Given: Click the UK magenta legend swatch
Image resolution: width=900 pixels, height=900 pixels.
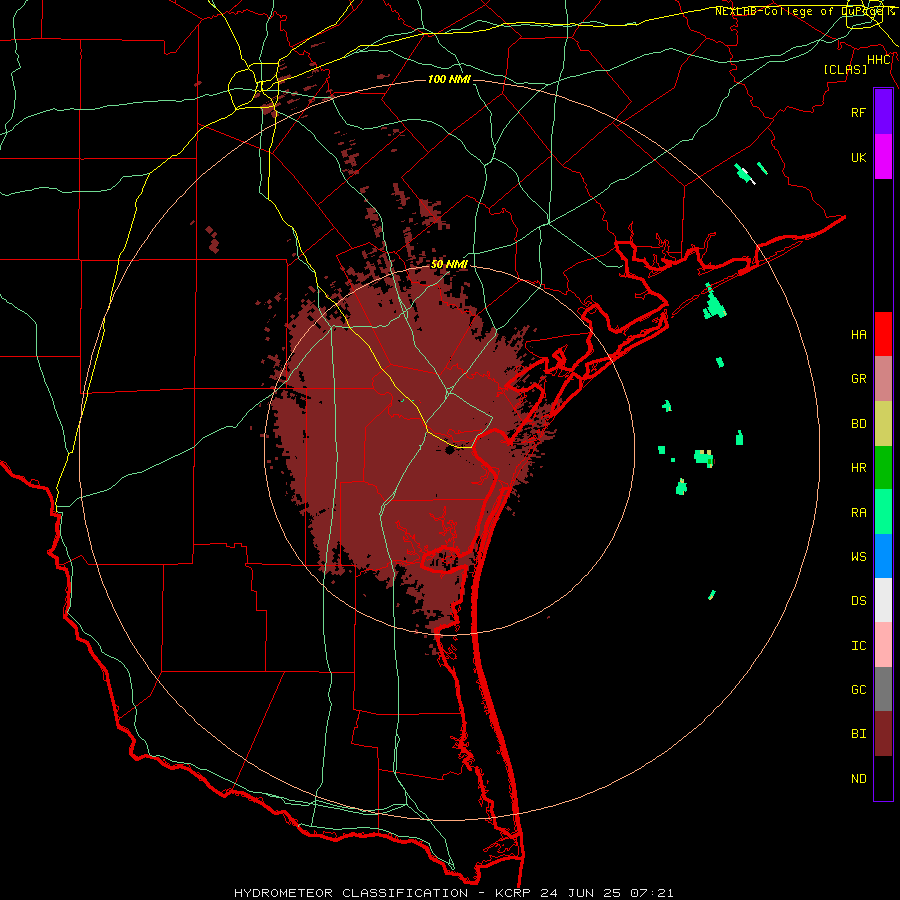Looking at the screenshot, I should coord(883,157).
